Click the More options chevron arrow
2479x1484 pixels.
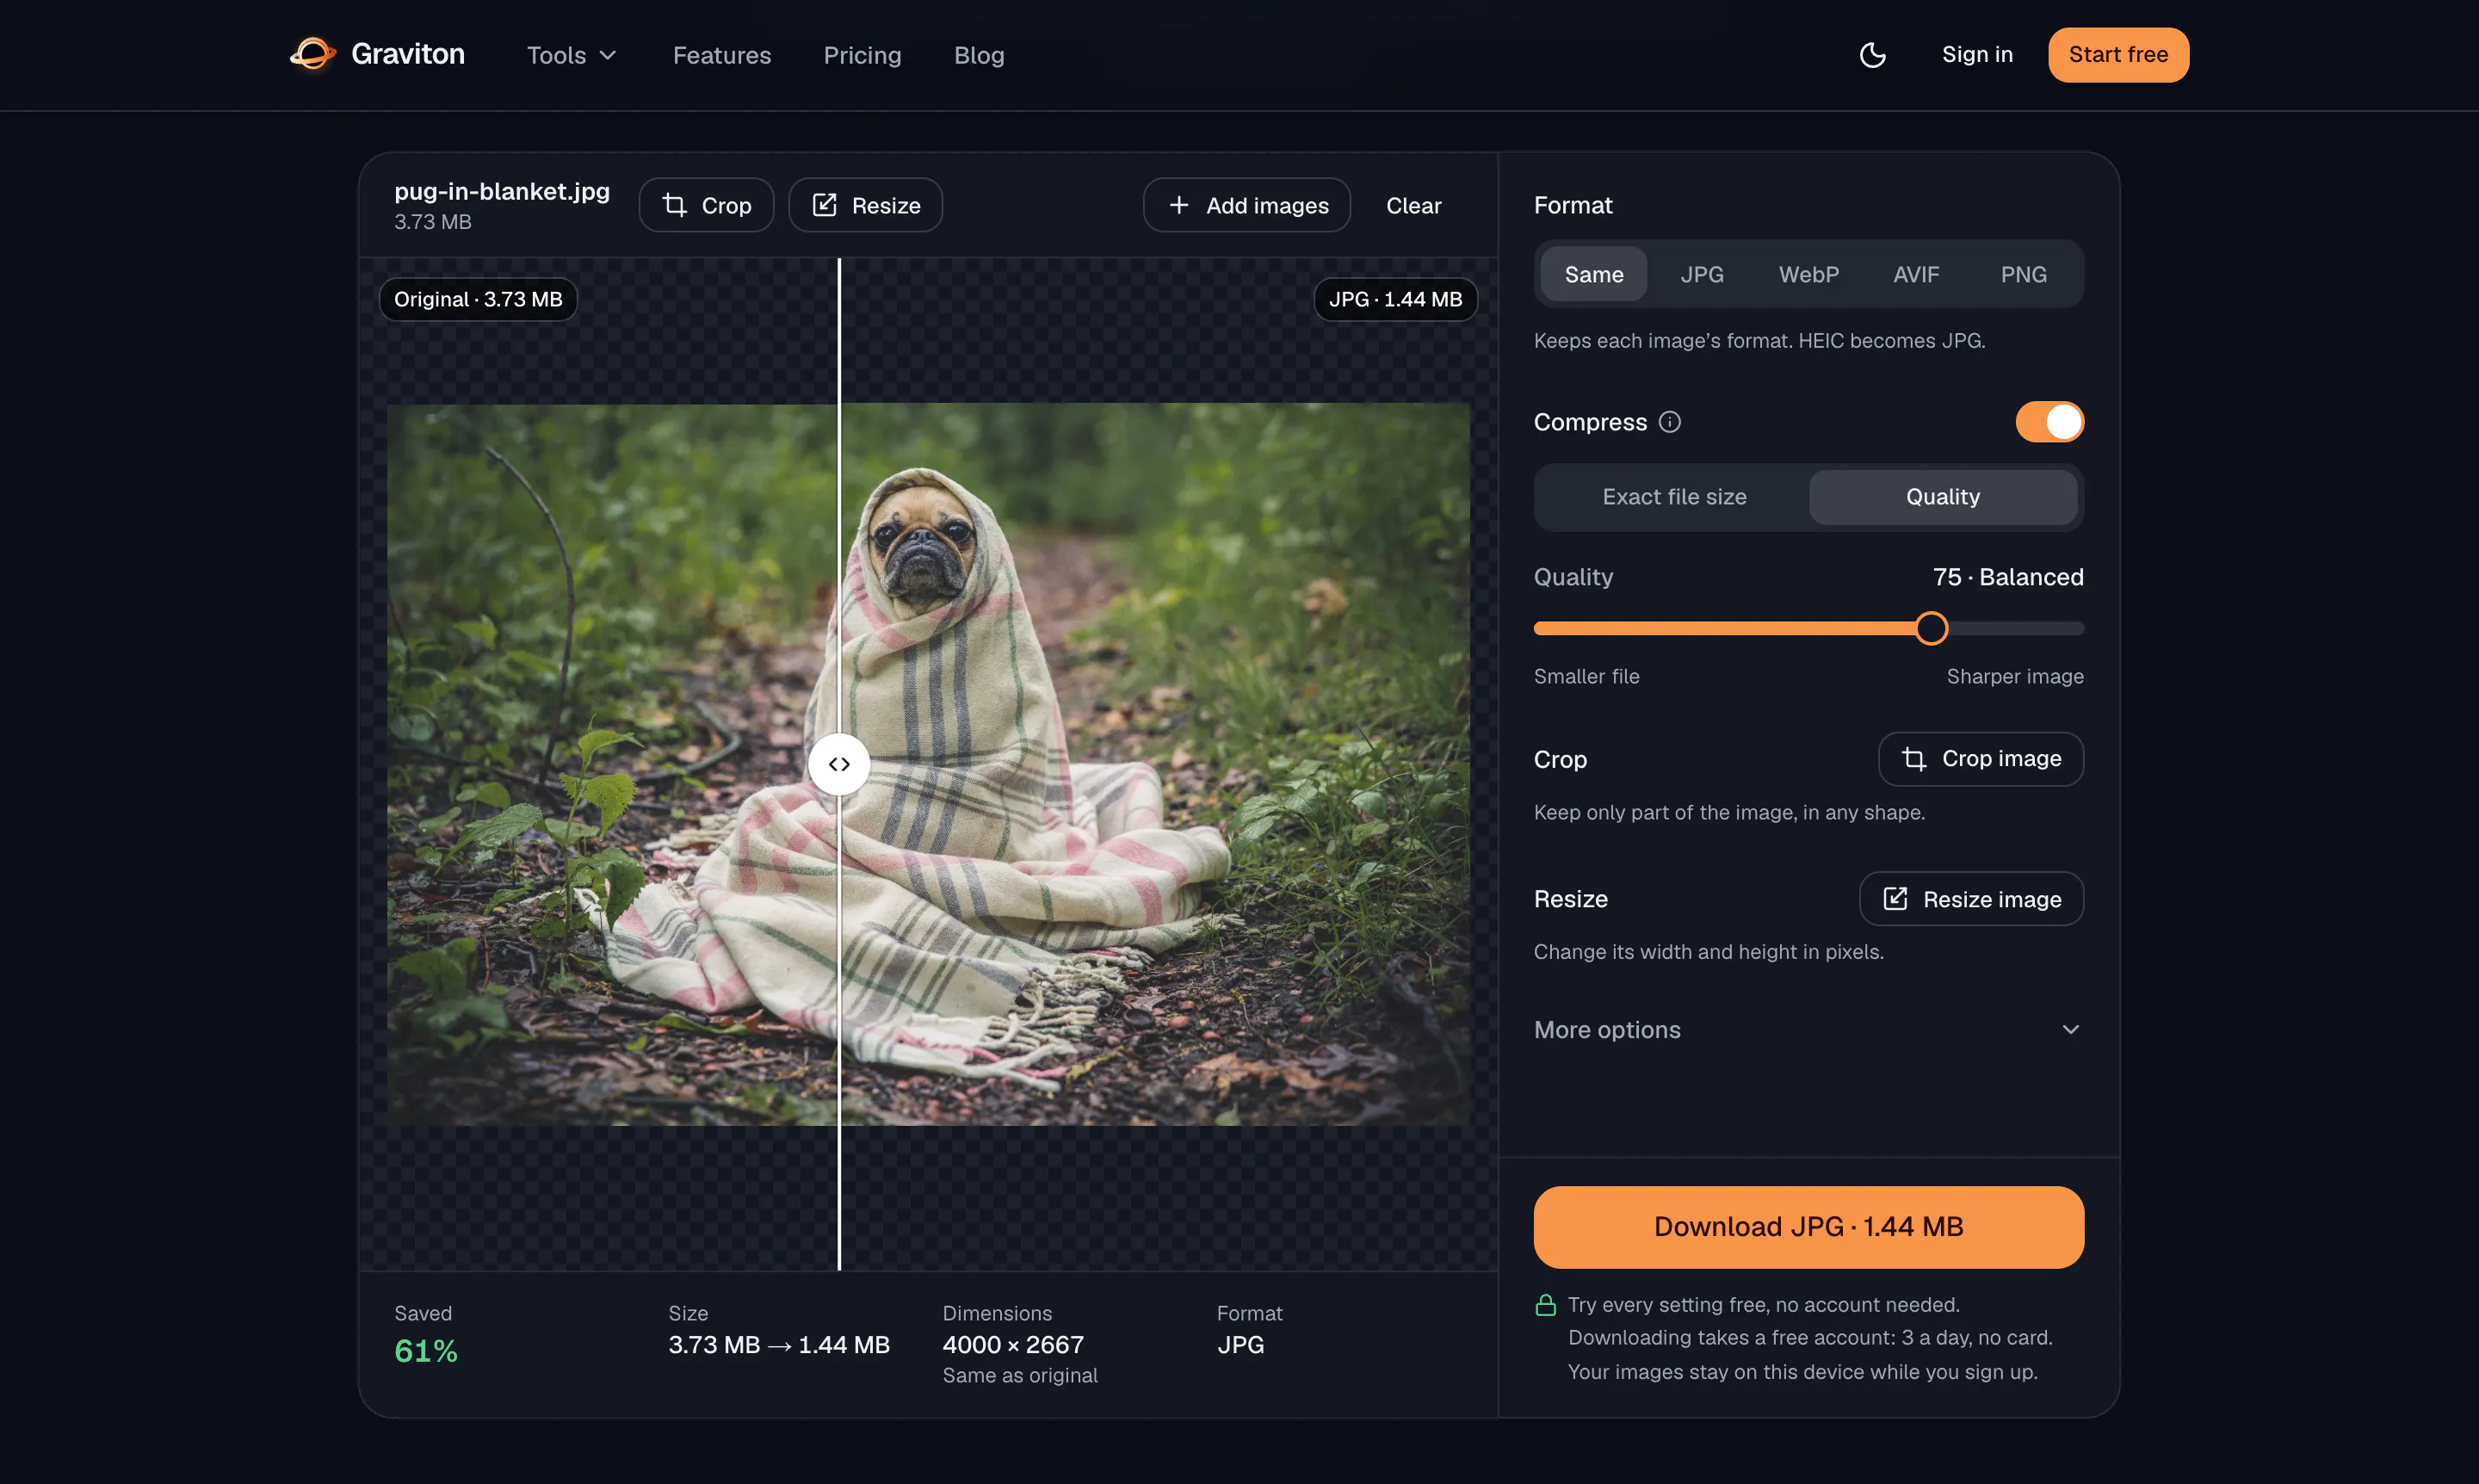(2070, 1030)
